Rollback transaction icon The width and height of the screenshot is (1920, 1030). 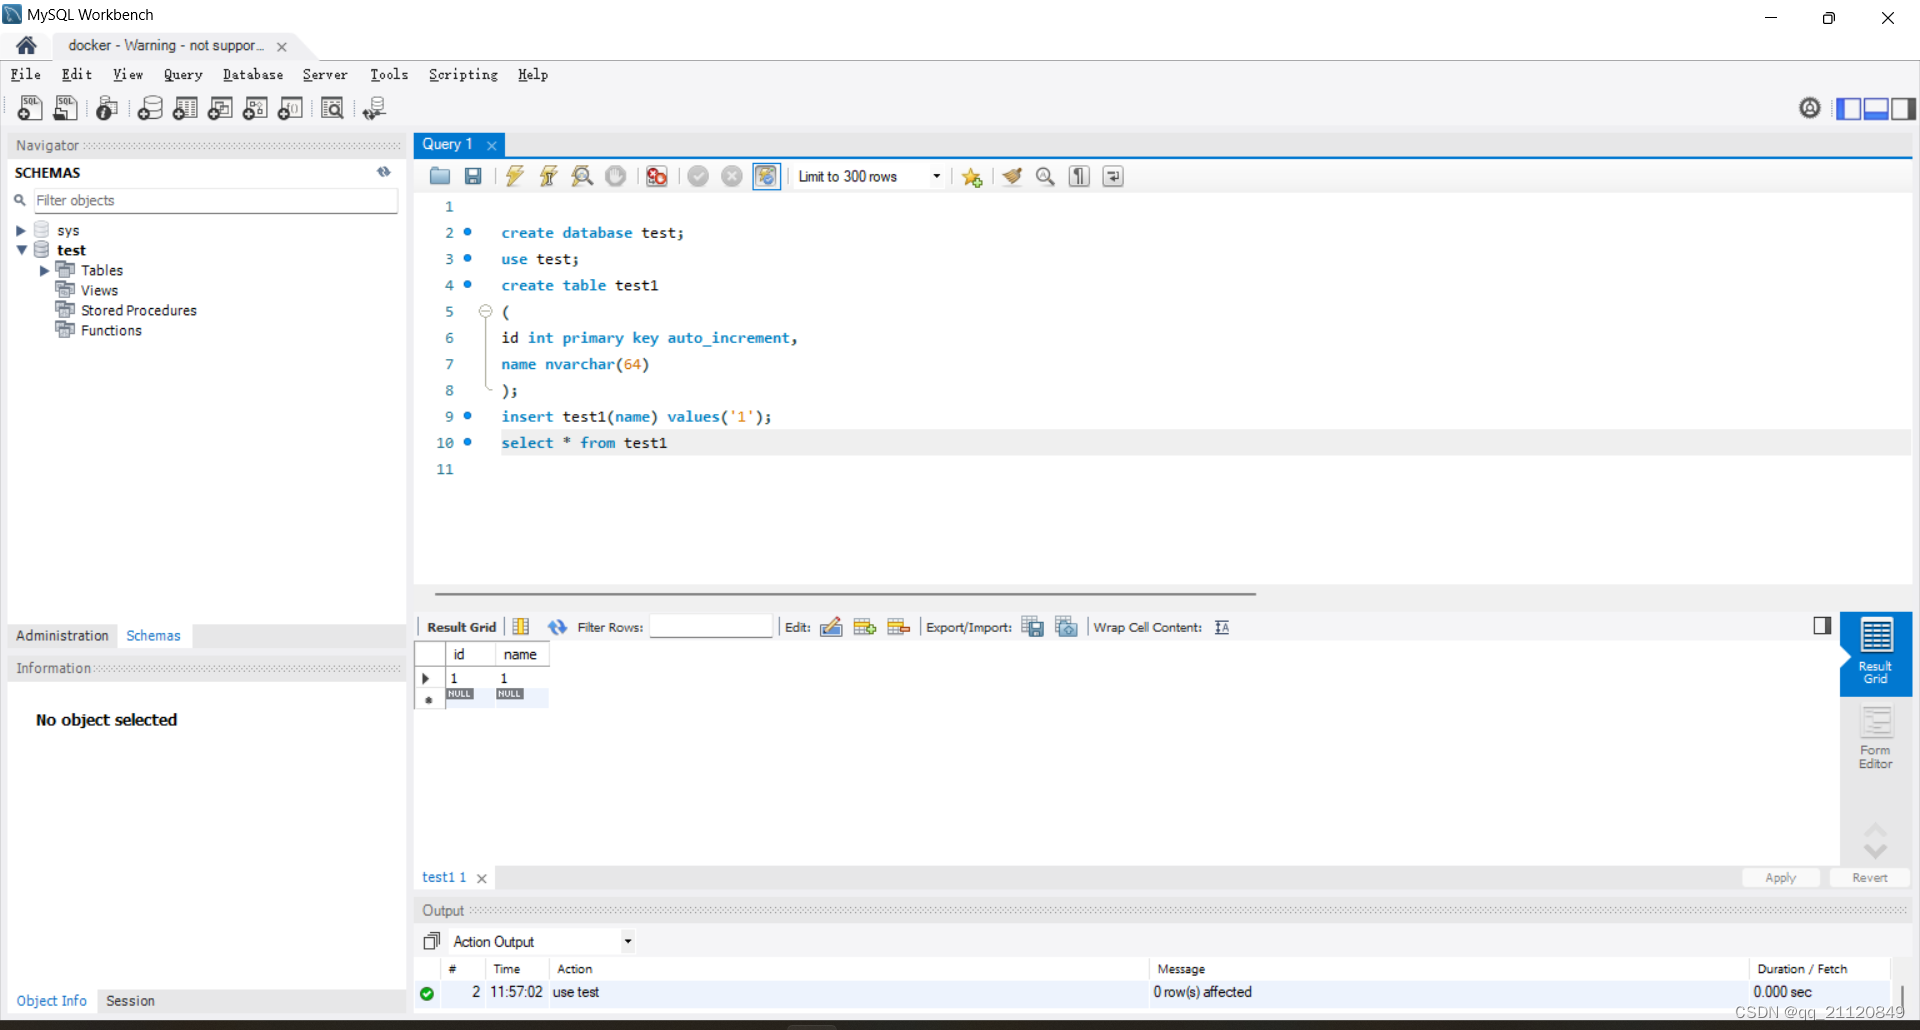pos(732,176)
